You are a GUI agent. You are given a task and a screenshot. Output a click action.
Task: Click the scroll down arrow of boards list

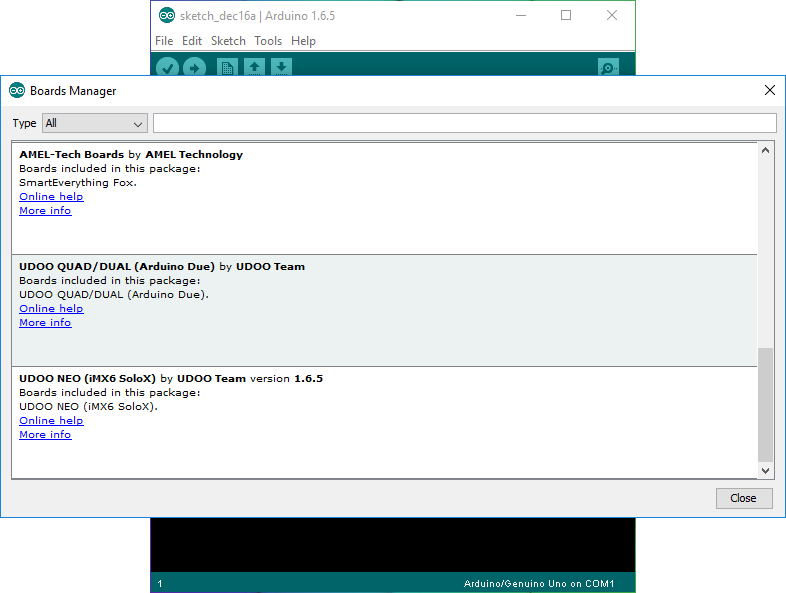pos(765,470)
